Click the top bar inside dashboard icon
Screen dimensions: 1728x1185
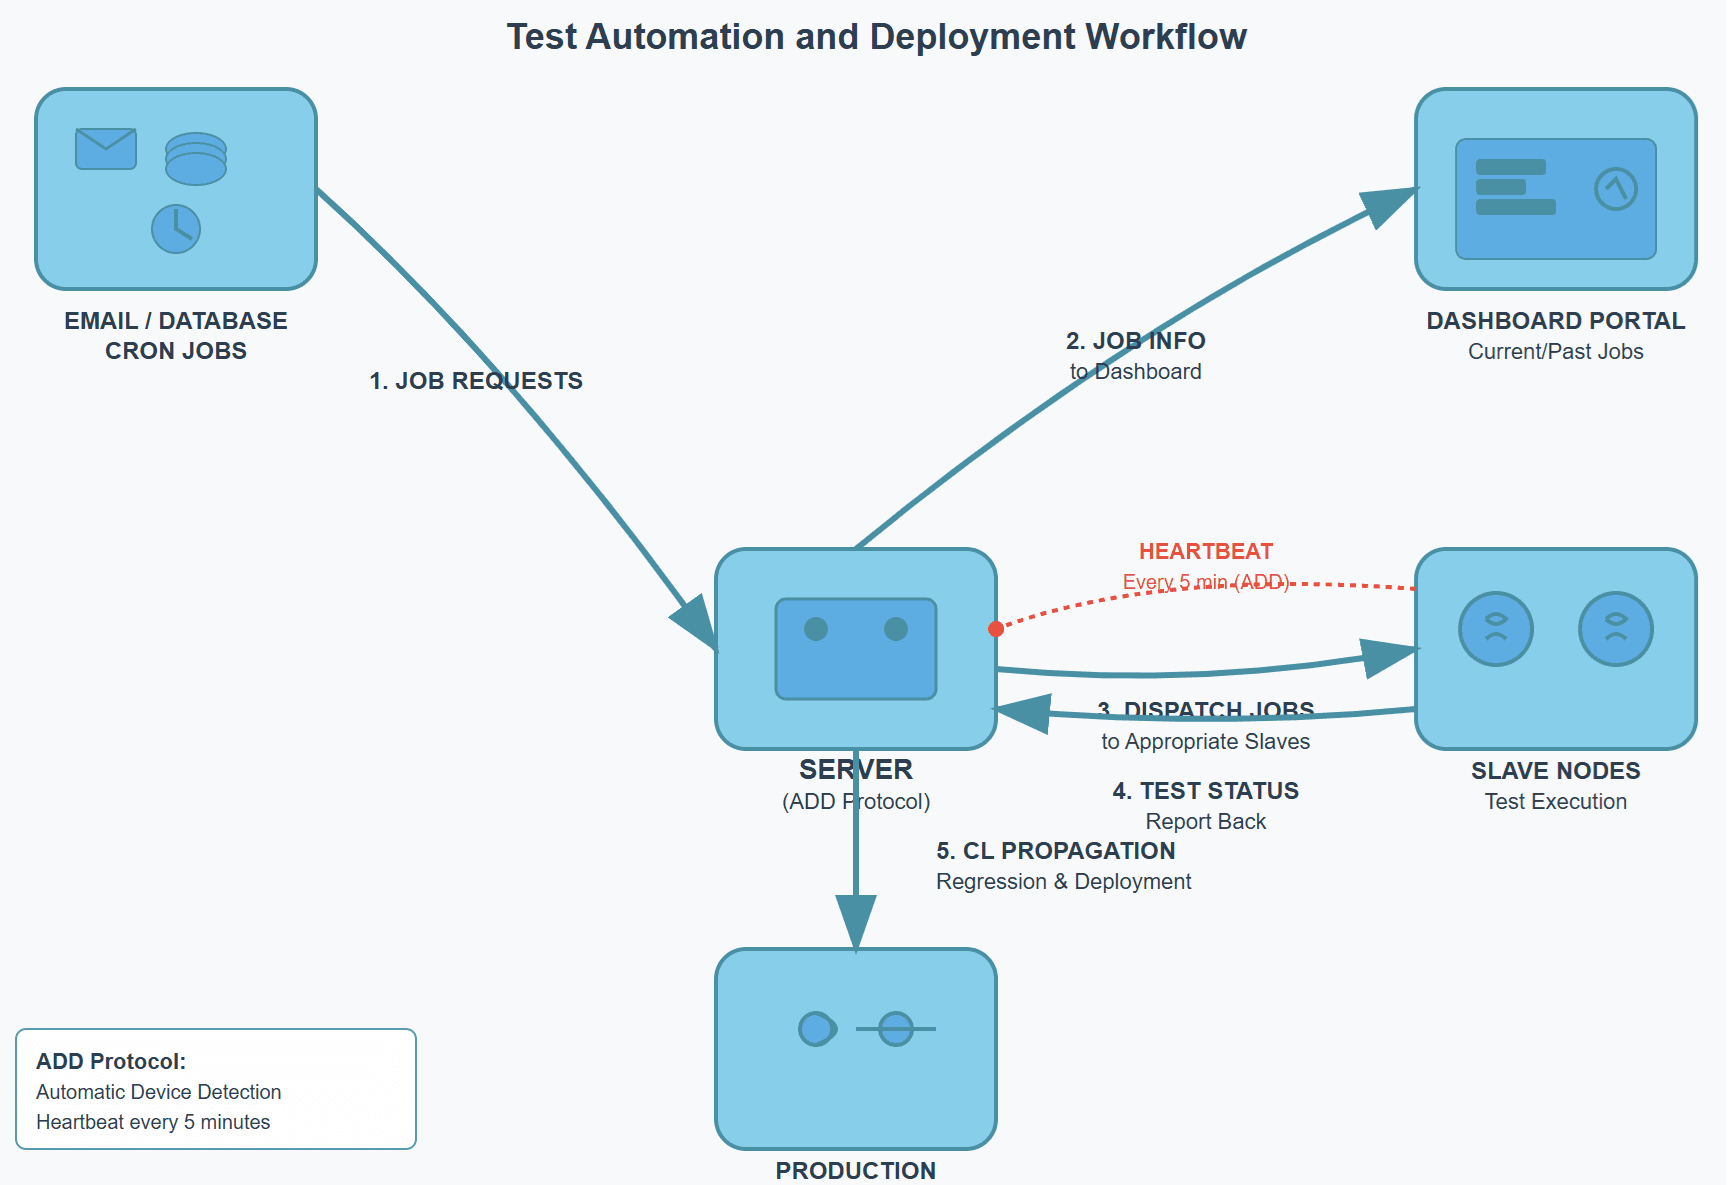[1511, 167]
